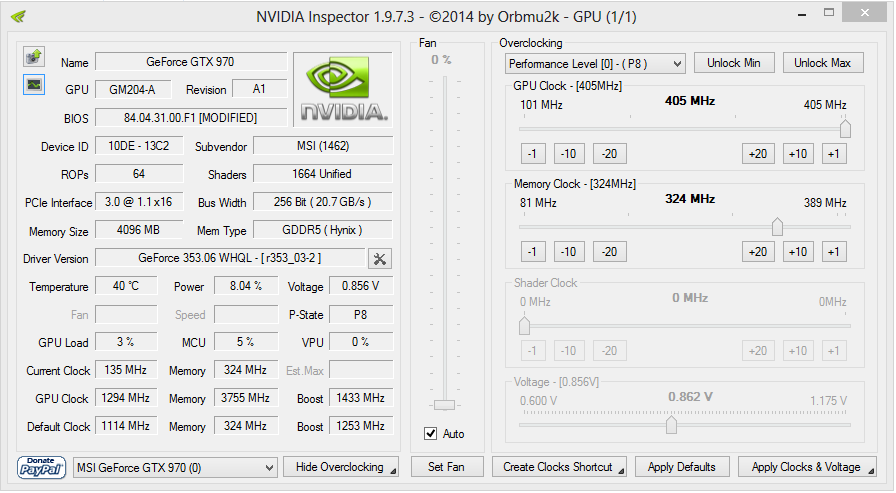Open the Performance Level dropdown
This screenshot has width=896, height=493.
click(595, 63)
